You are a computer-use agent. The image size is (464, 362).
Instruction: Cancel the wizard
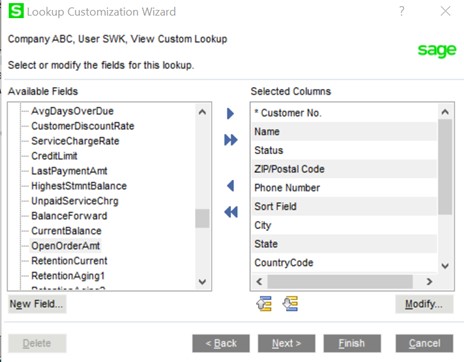[x=424, y=343]
